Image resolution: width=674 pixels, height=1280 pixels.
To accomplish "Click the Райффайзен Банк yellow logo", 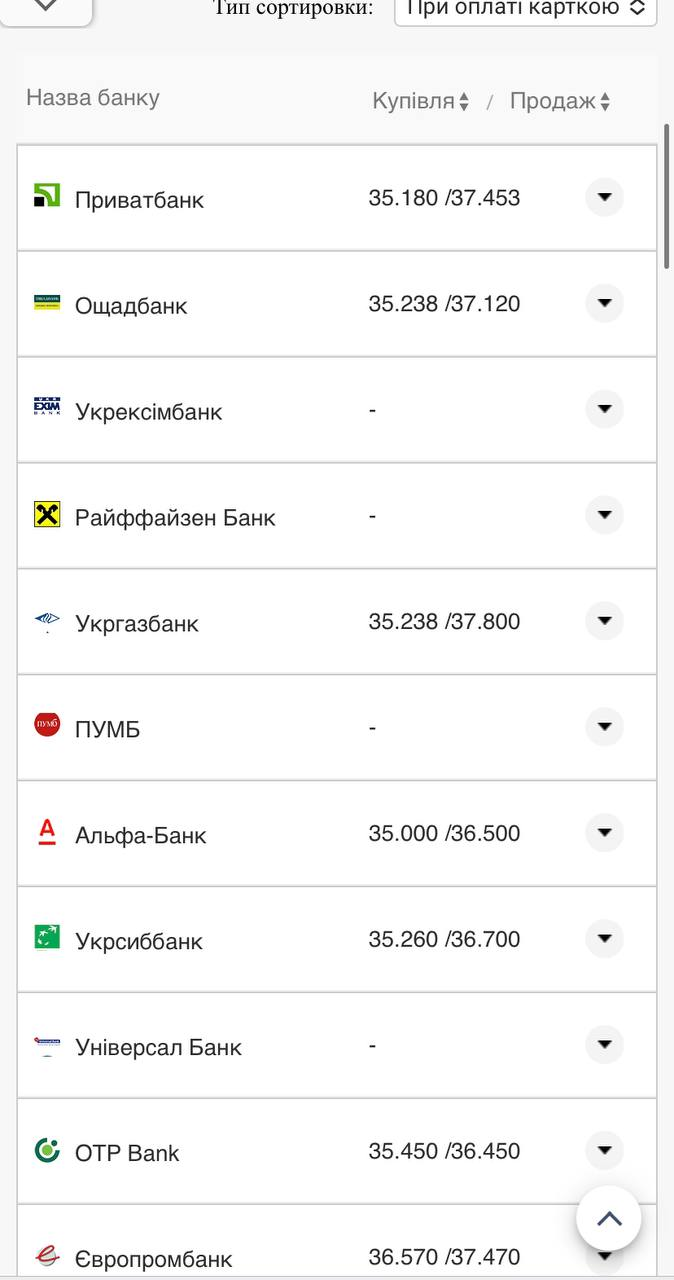I will coord(47,515).
